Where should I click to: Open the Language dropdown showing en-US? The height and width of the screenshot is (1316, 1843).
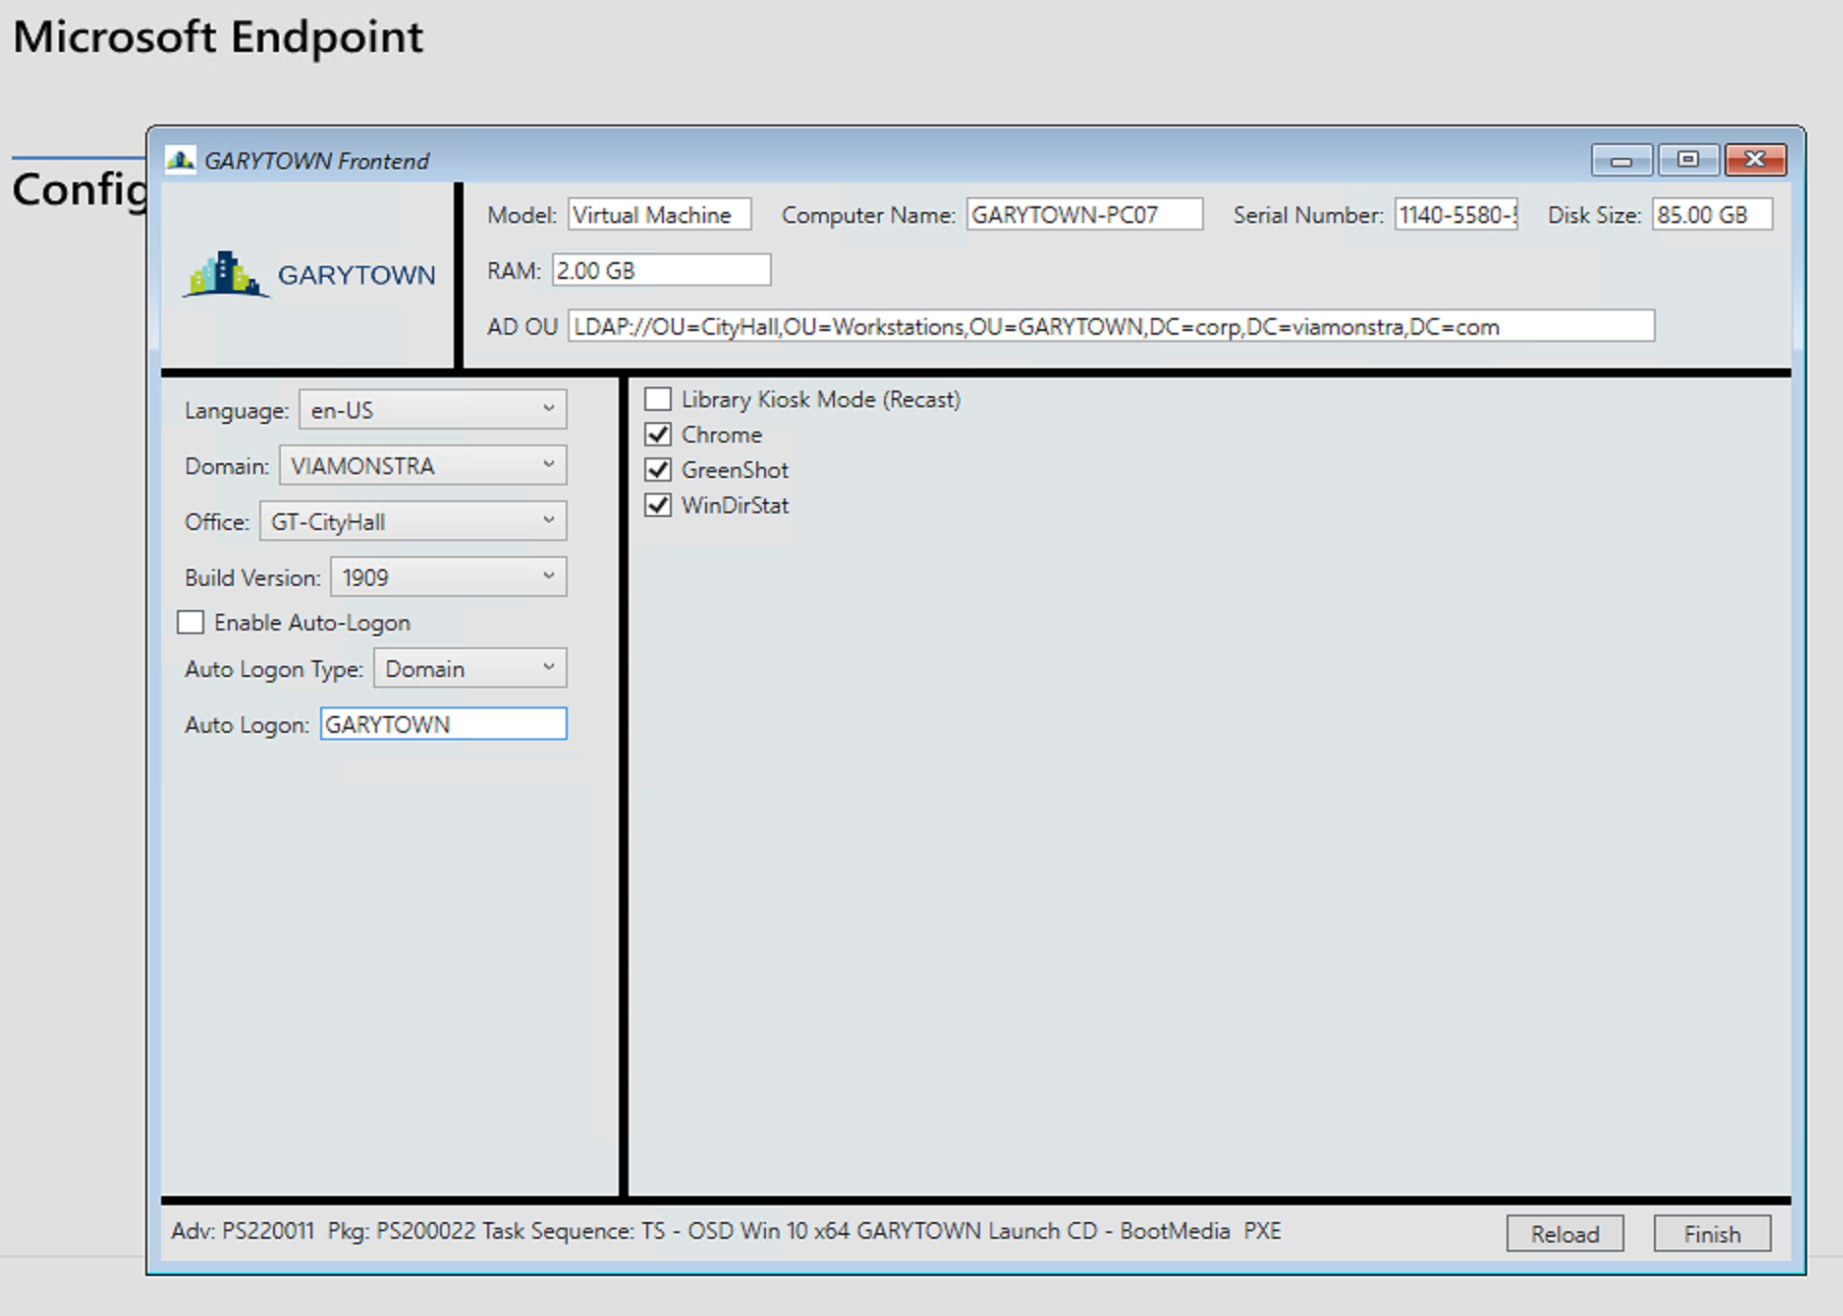tap(433, 410)
